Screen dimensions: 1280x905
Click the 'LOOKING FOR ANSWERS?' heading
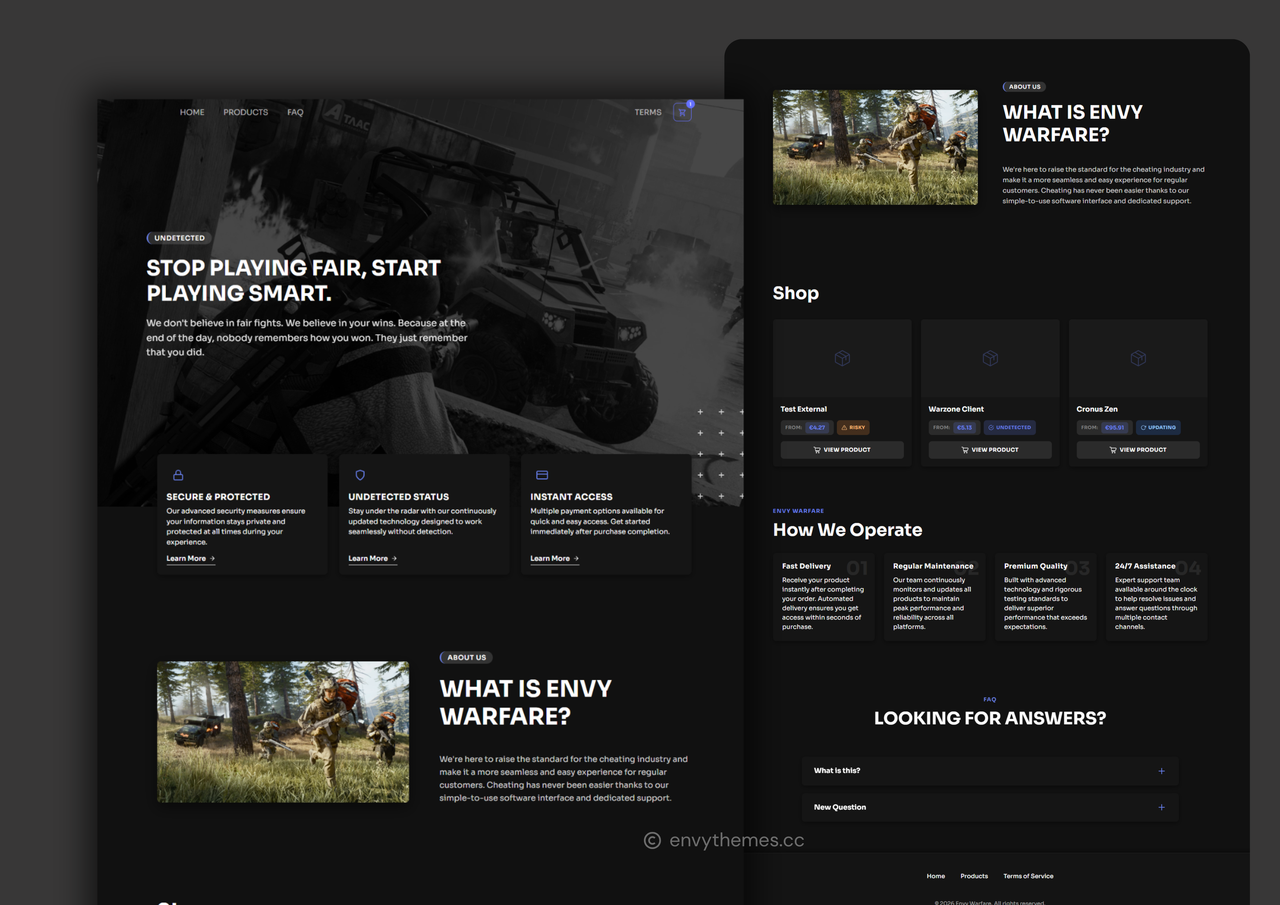coord(990,718)
